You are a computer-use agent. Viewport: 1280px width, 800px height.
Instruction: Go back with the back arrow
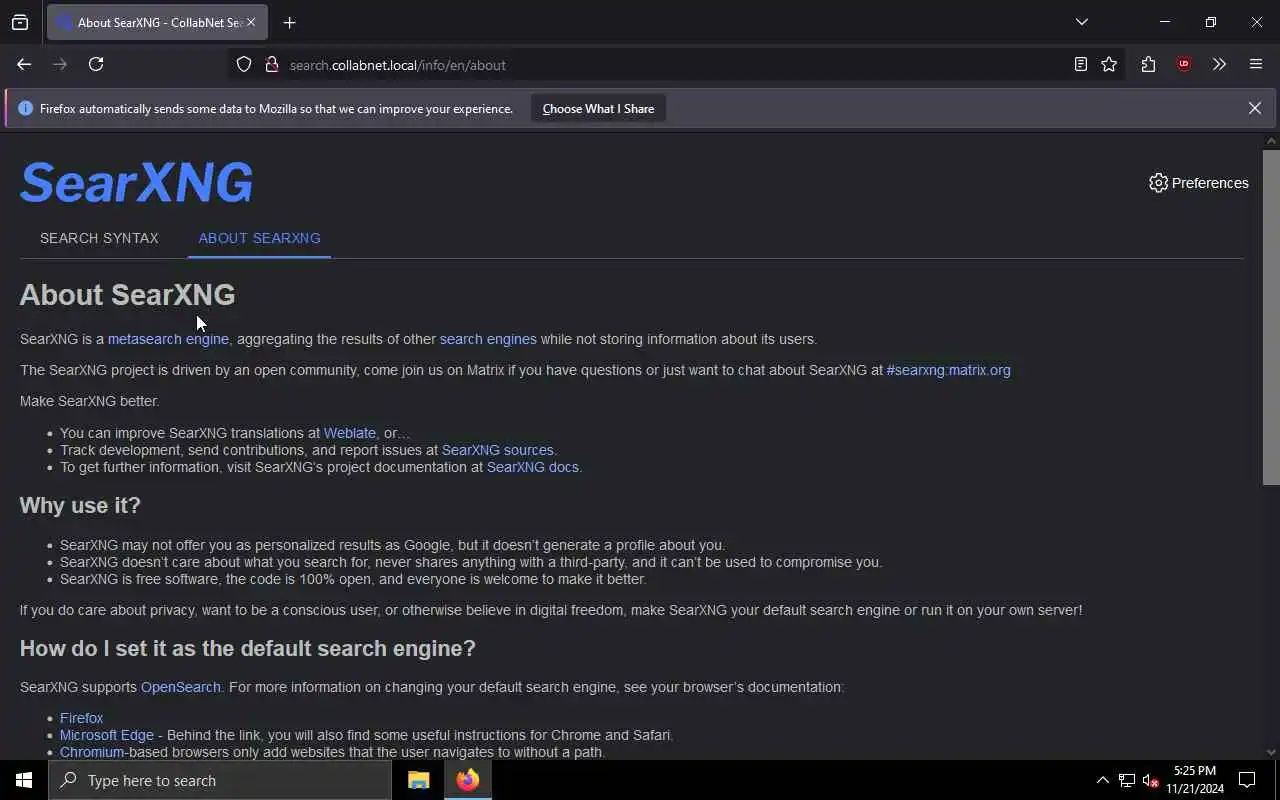pos(24,64)
